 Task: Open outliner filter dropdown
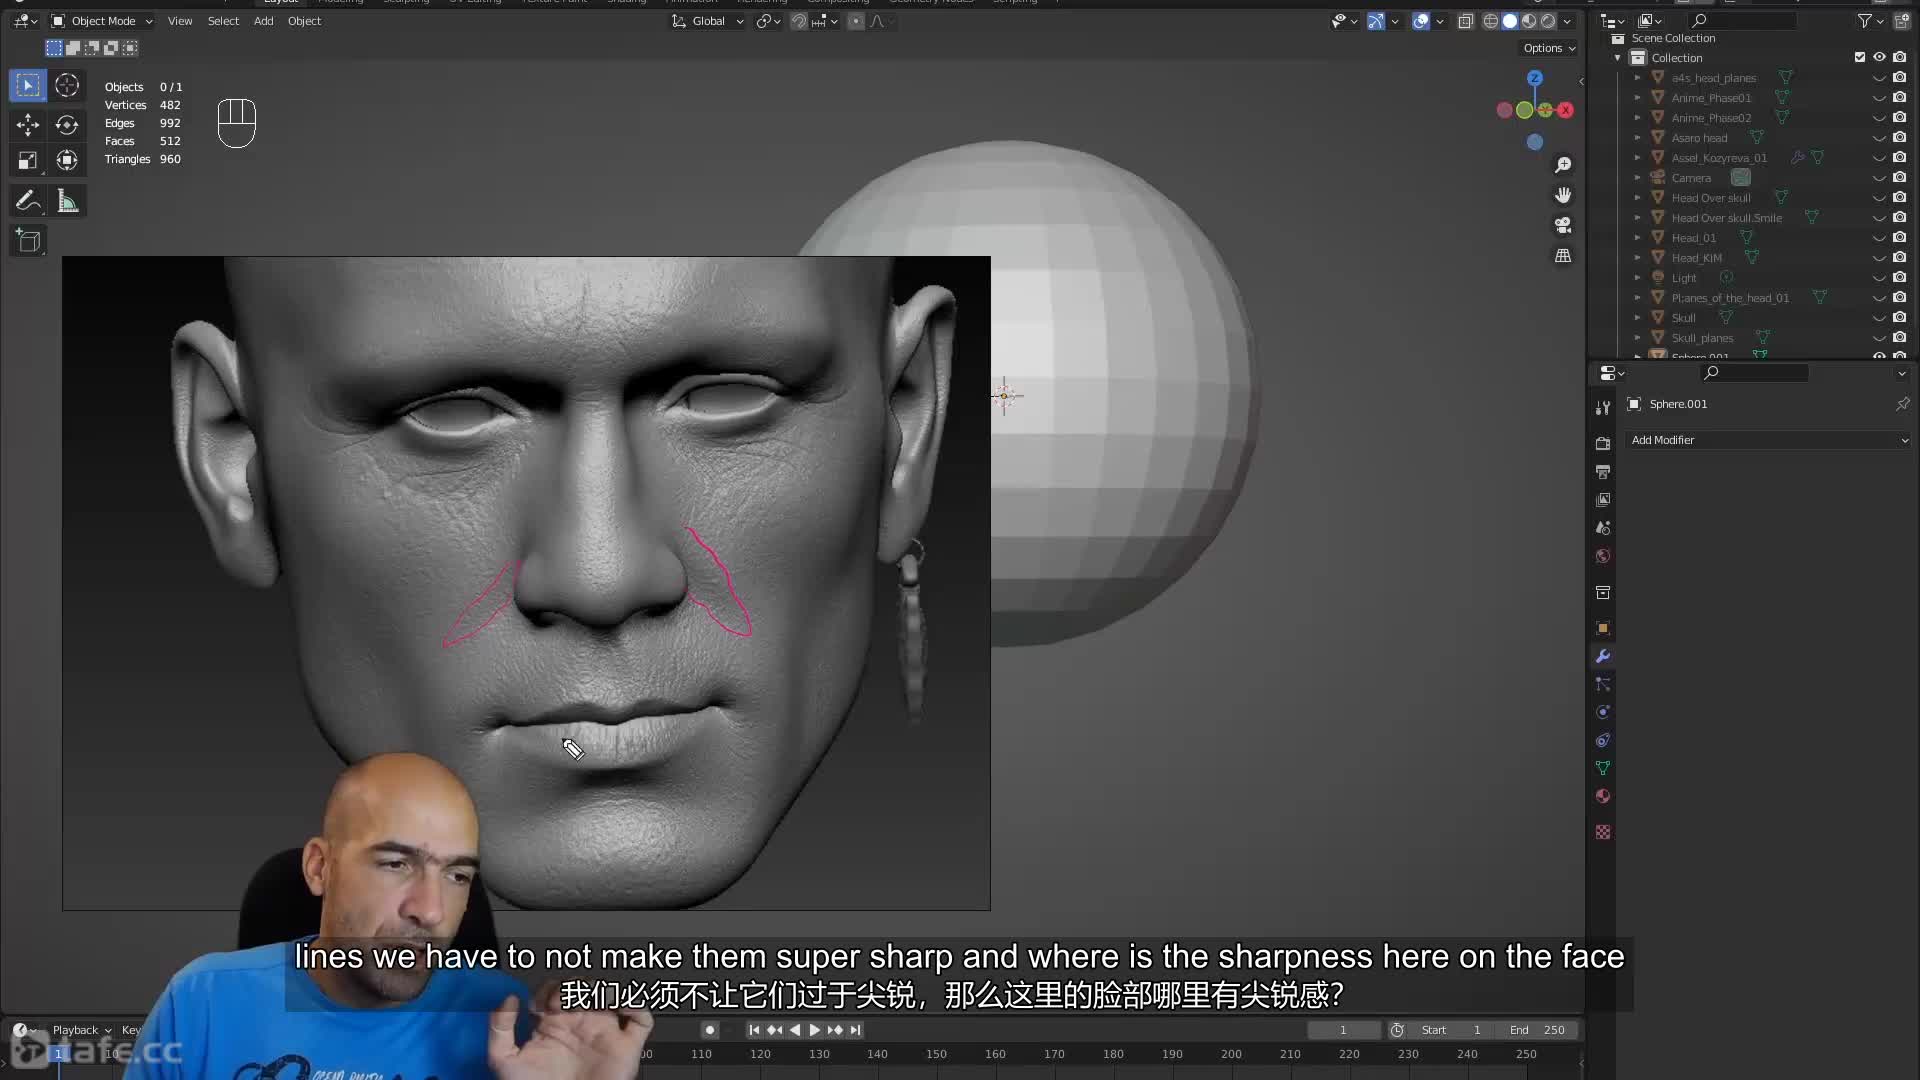[x=1868, y=21]
